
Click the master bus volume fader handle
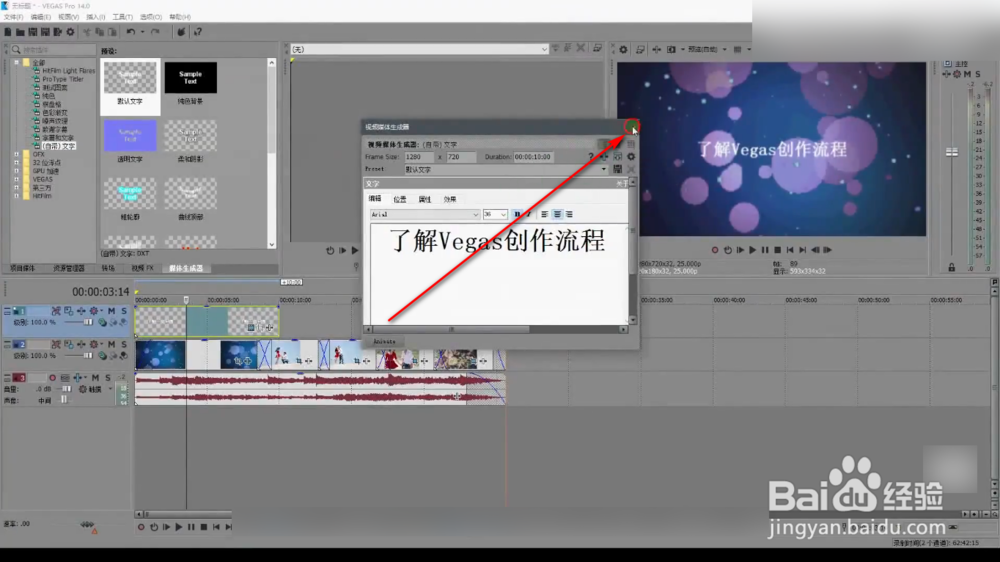click(x=952, y=152)
